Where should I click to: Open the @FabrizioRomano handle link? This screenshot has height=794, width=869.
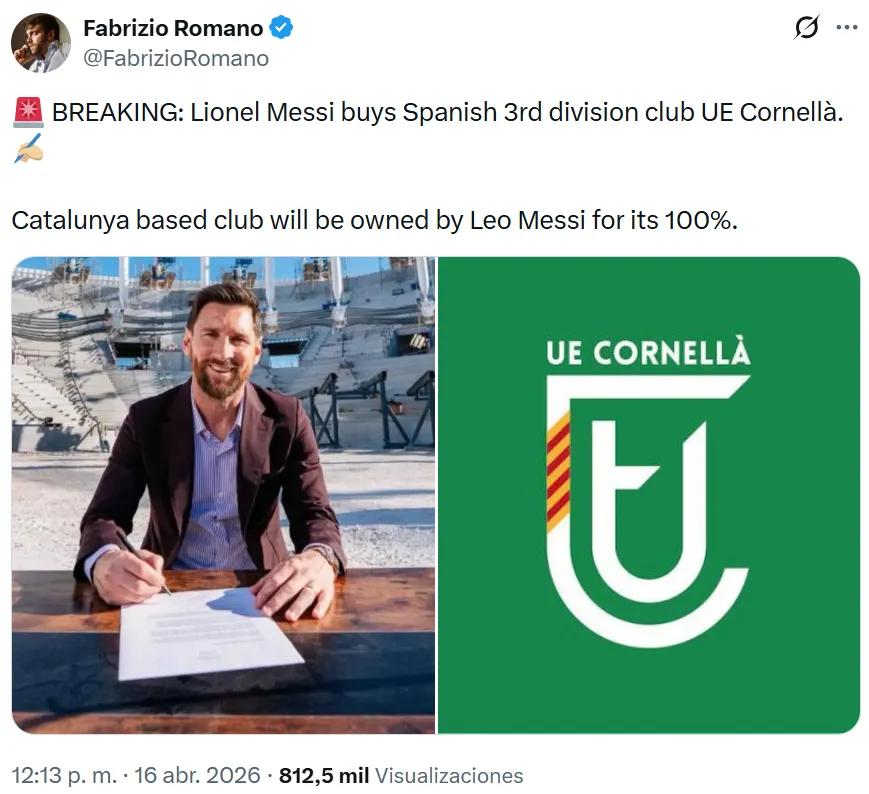click(176, 58)
